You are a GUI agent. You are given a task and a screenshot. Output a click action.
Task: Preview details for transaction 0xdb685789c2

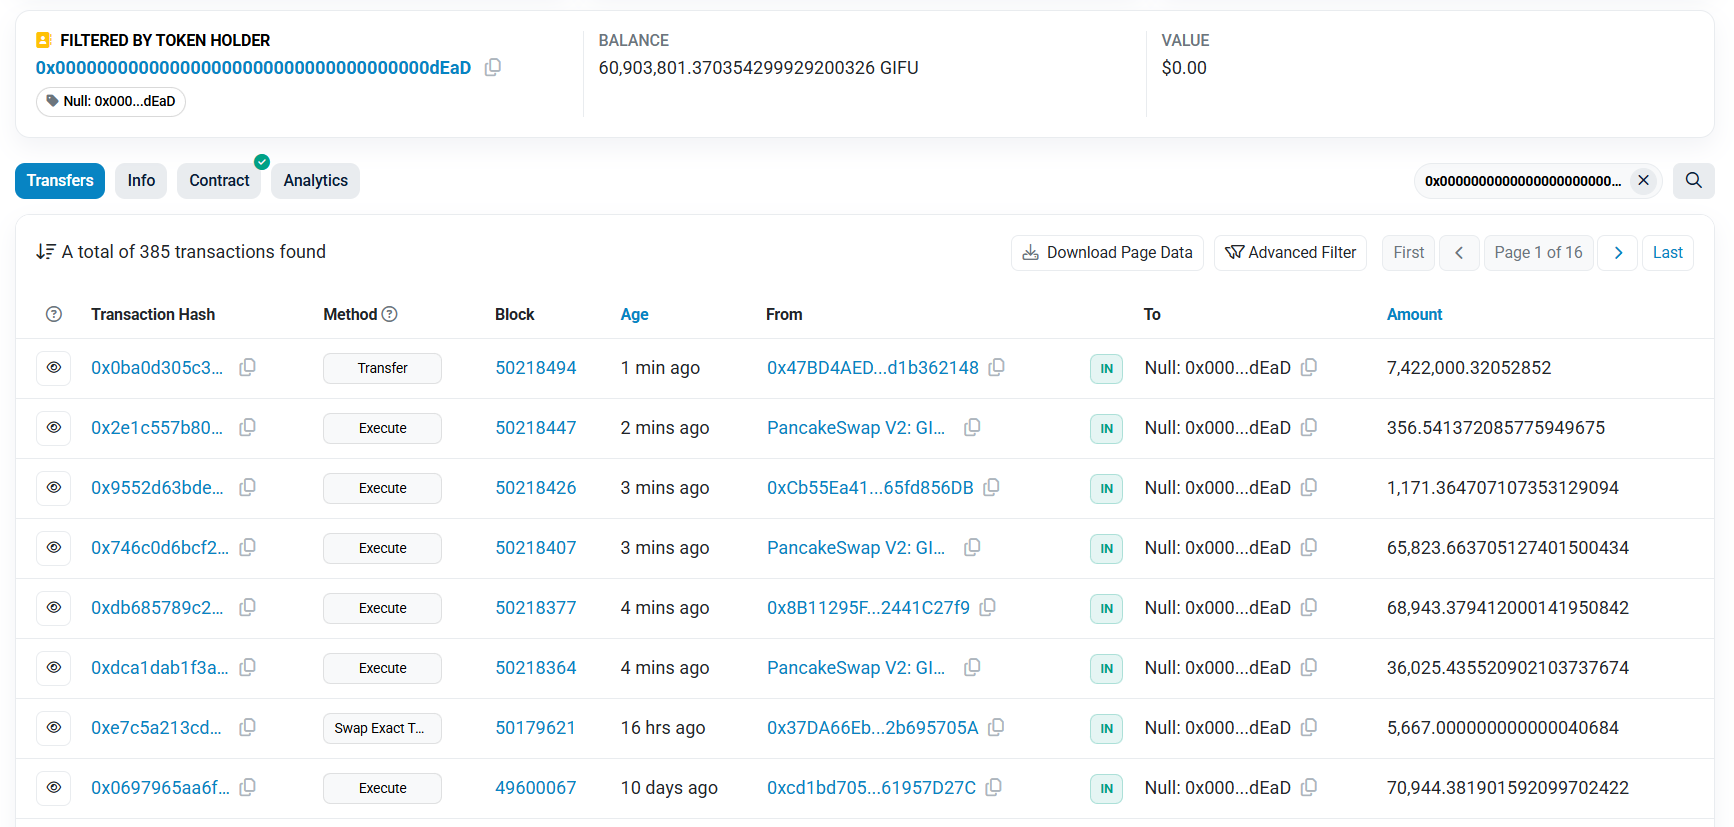[54, 608]
